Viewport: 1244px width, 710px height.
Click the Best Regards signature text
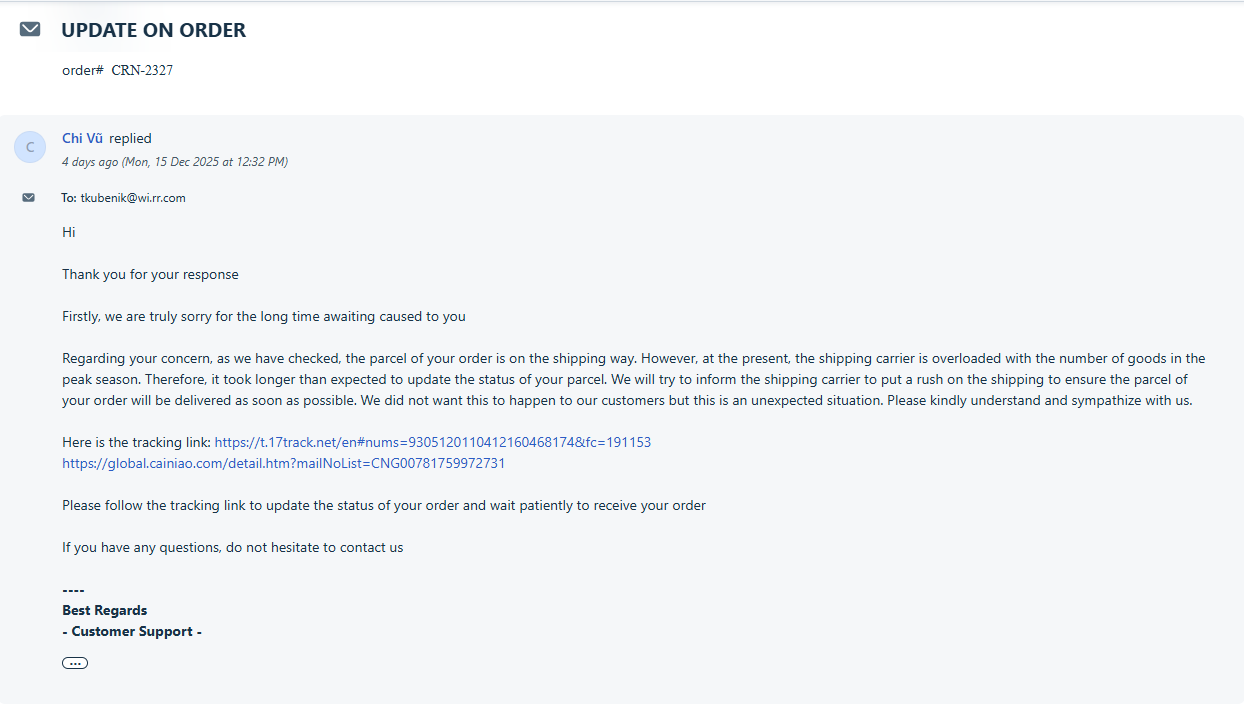coord(105,610)
